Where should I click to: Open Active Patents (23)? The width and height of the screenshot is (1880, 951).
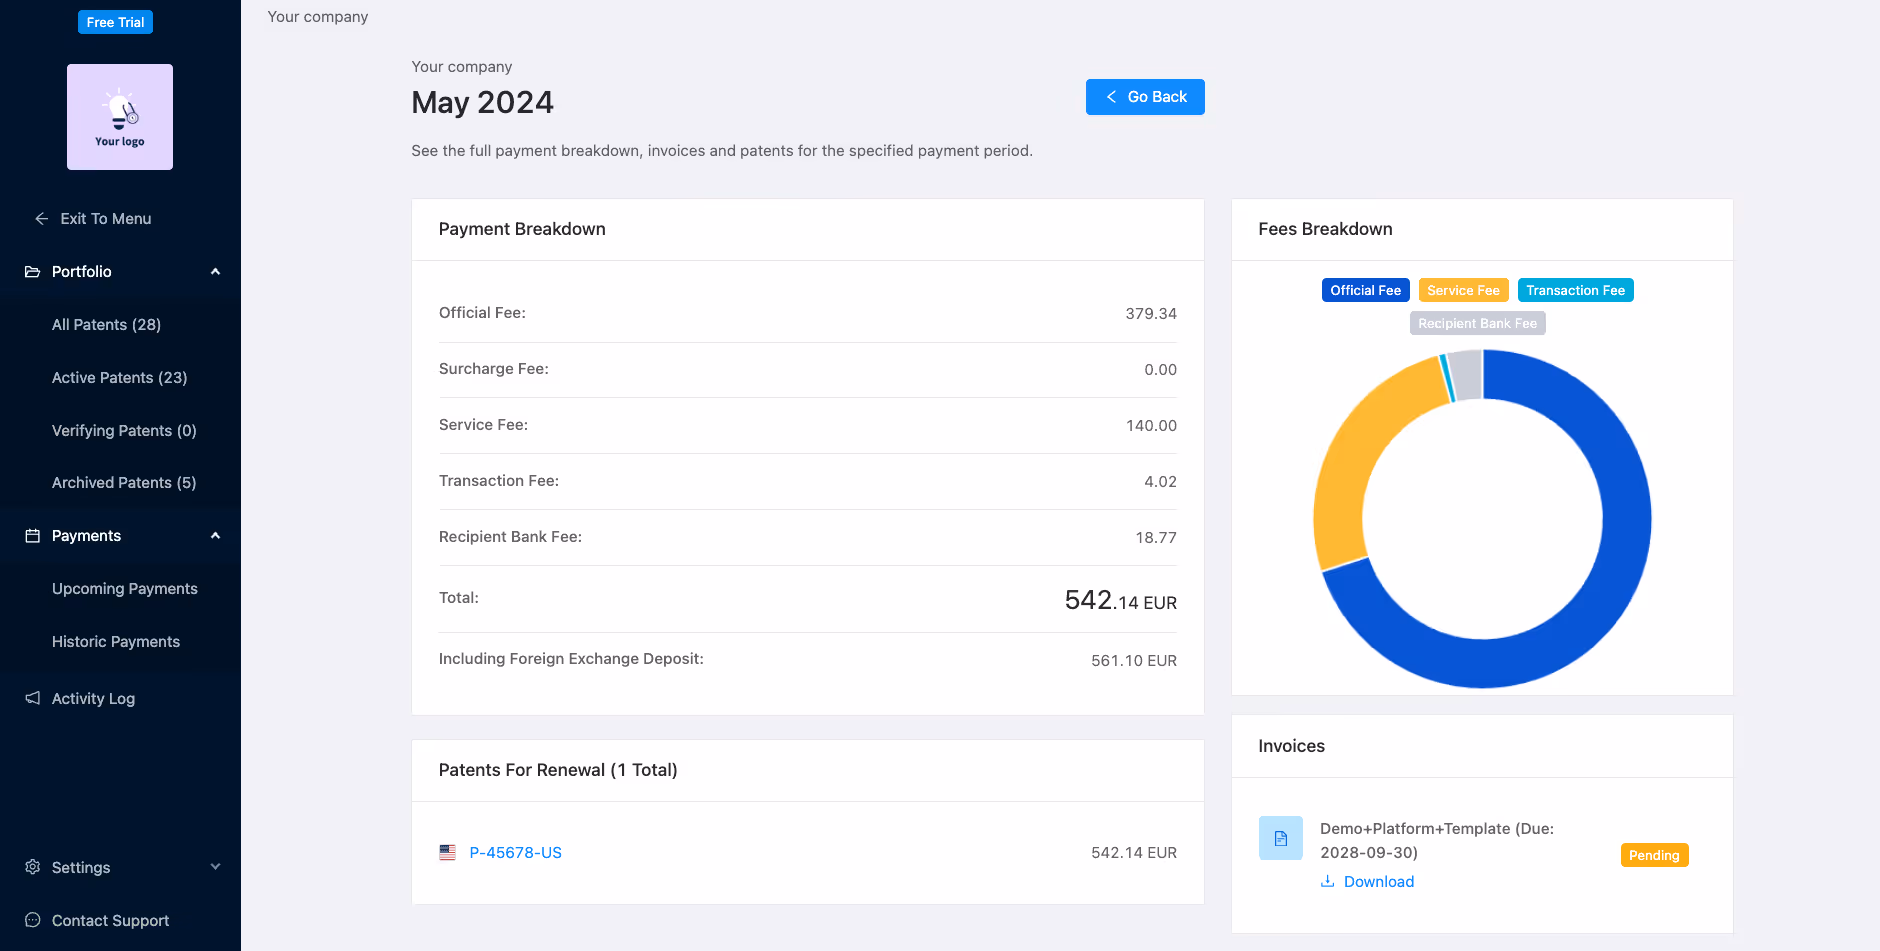pos(120,378)
